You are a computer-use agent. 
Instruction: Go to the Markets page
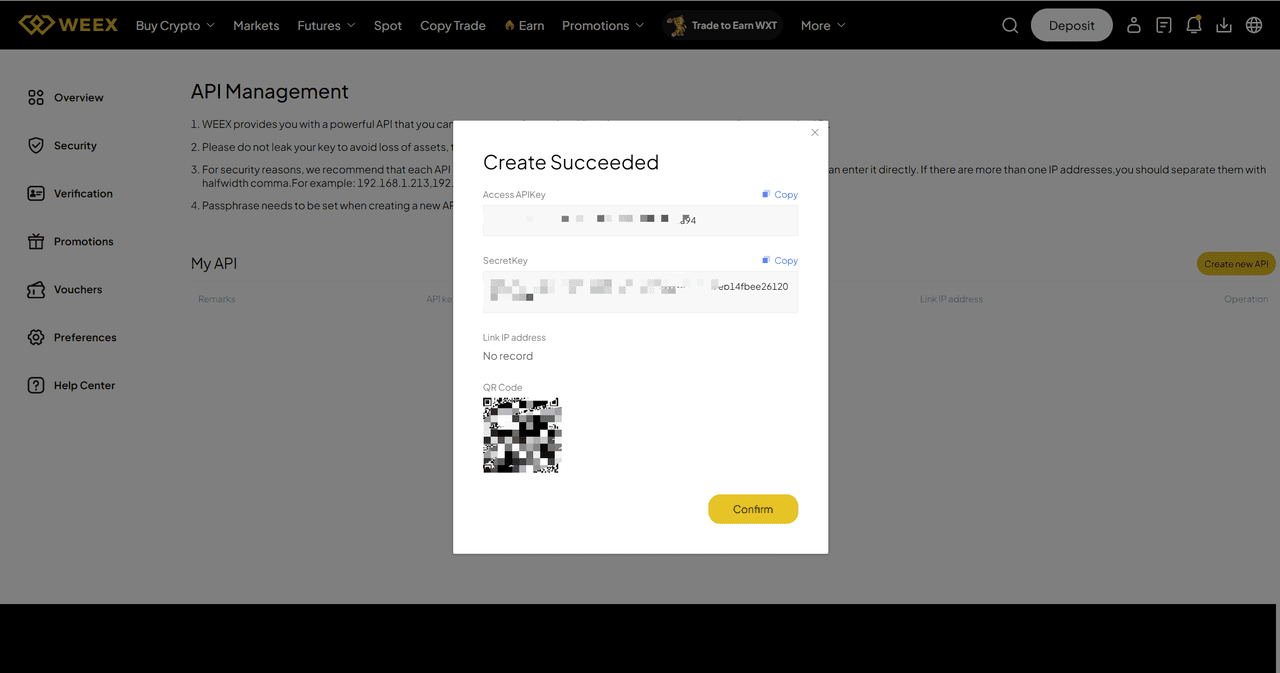[x=256, y=25]
